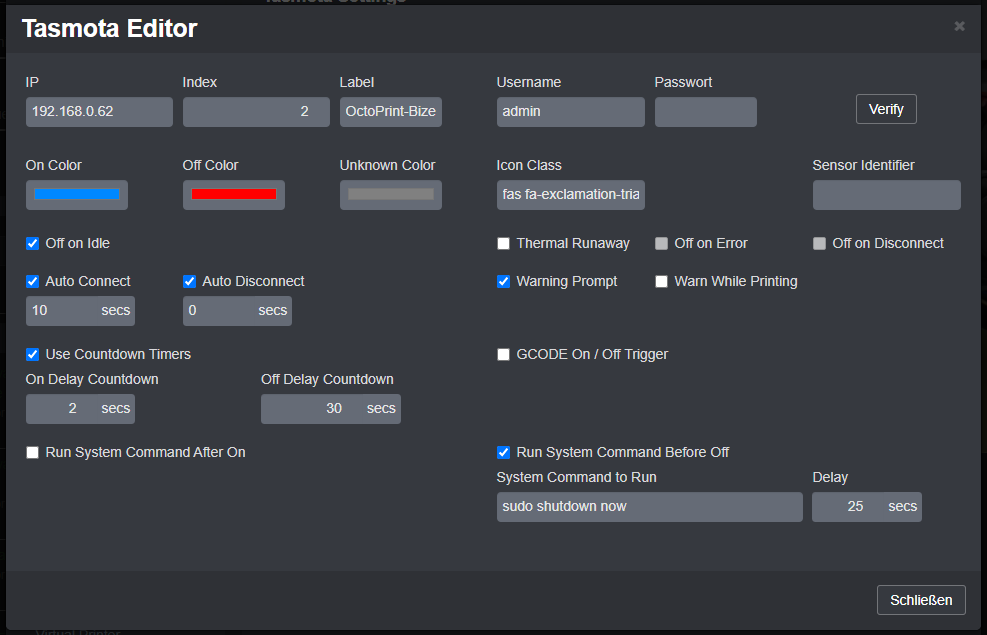Image resolution: width=987 pixels, height=635 pixels.
Task: Click the Verify button
Action: point(885,109)
